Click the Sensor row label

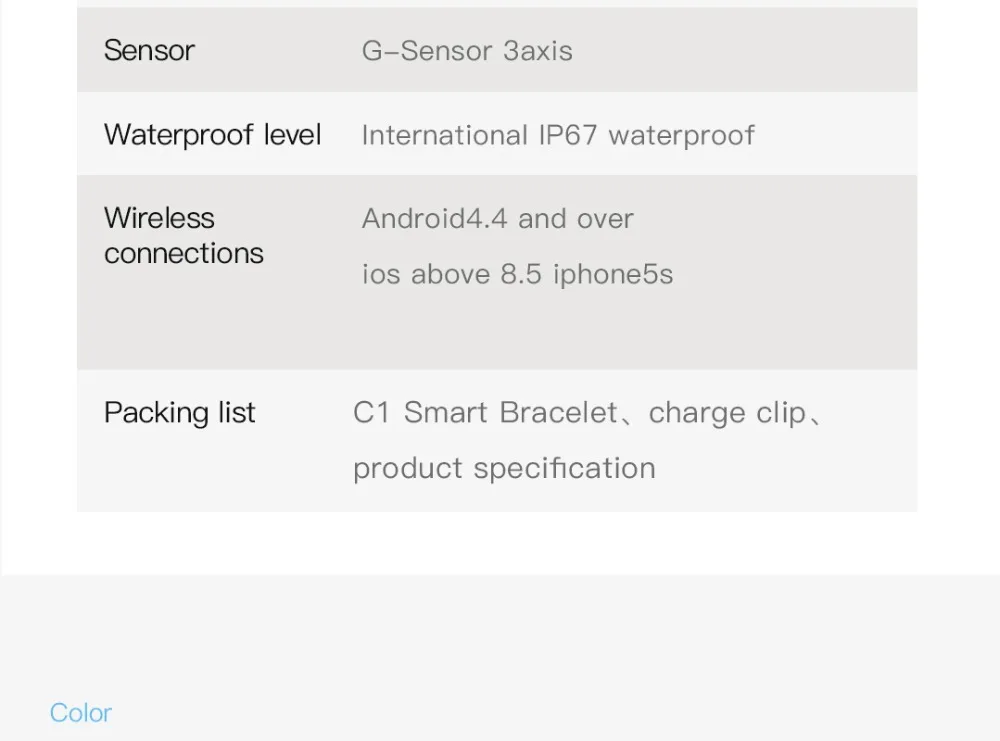(x=149, y=50)
